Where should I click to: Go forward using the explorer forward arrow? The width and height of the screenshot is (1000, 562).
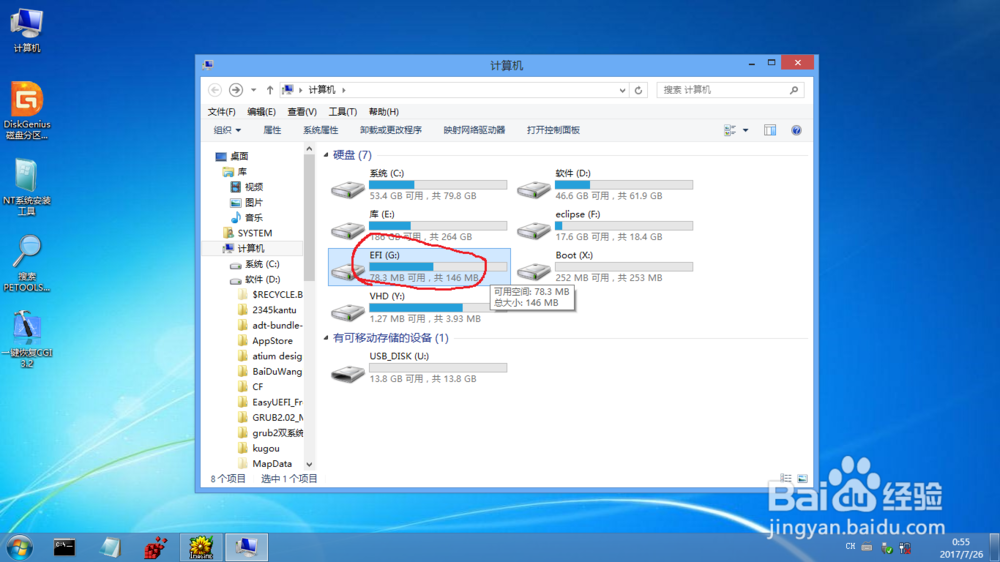pyautogui.click(x=236, y=90)
